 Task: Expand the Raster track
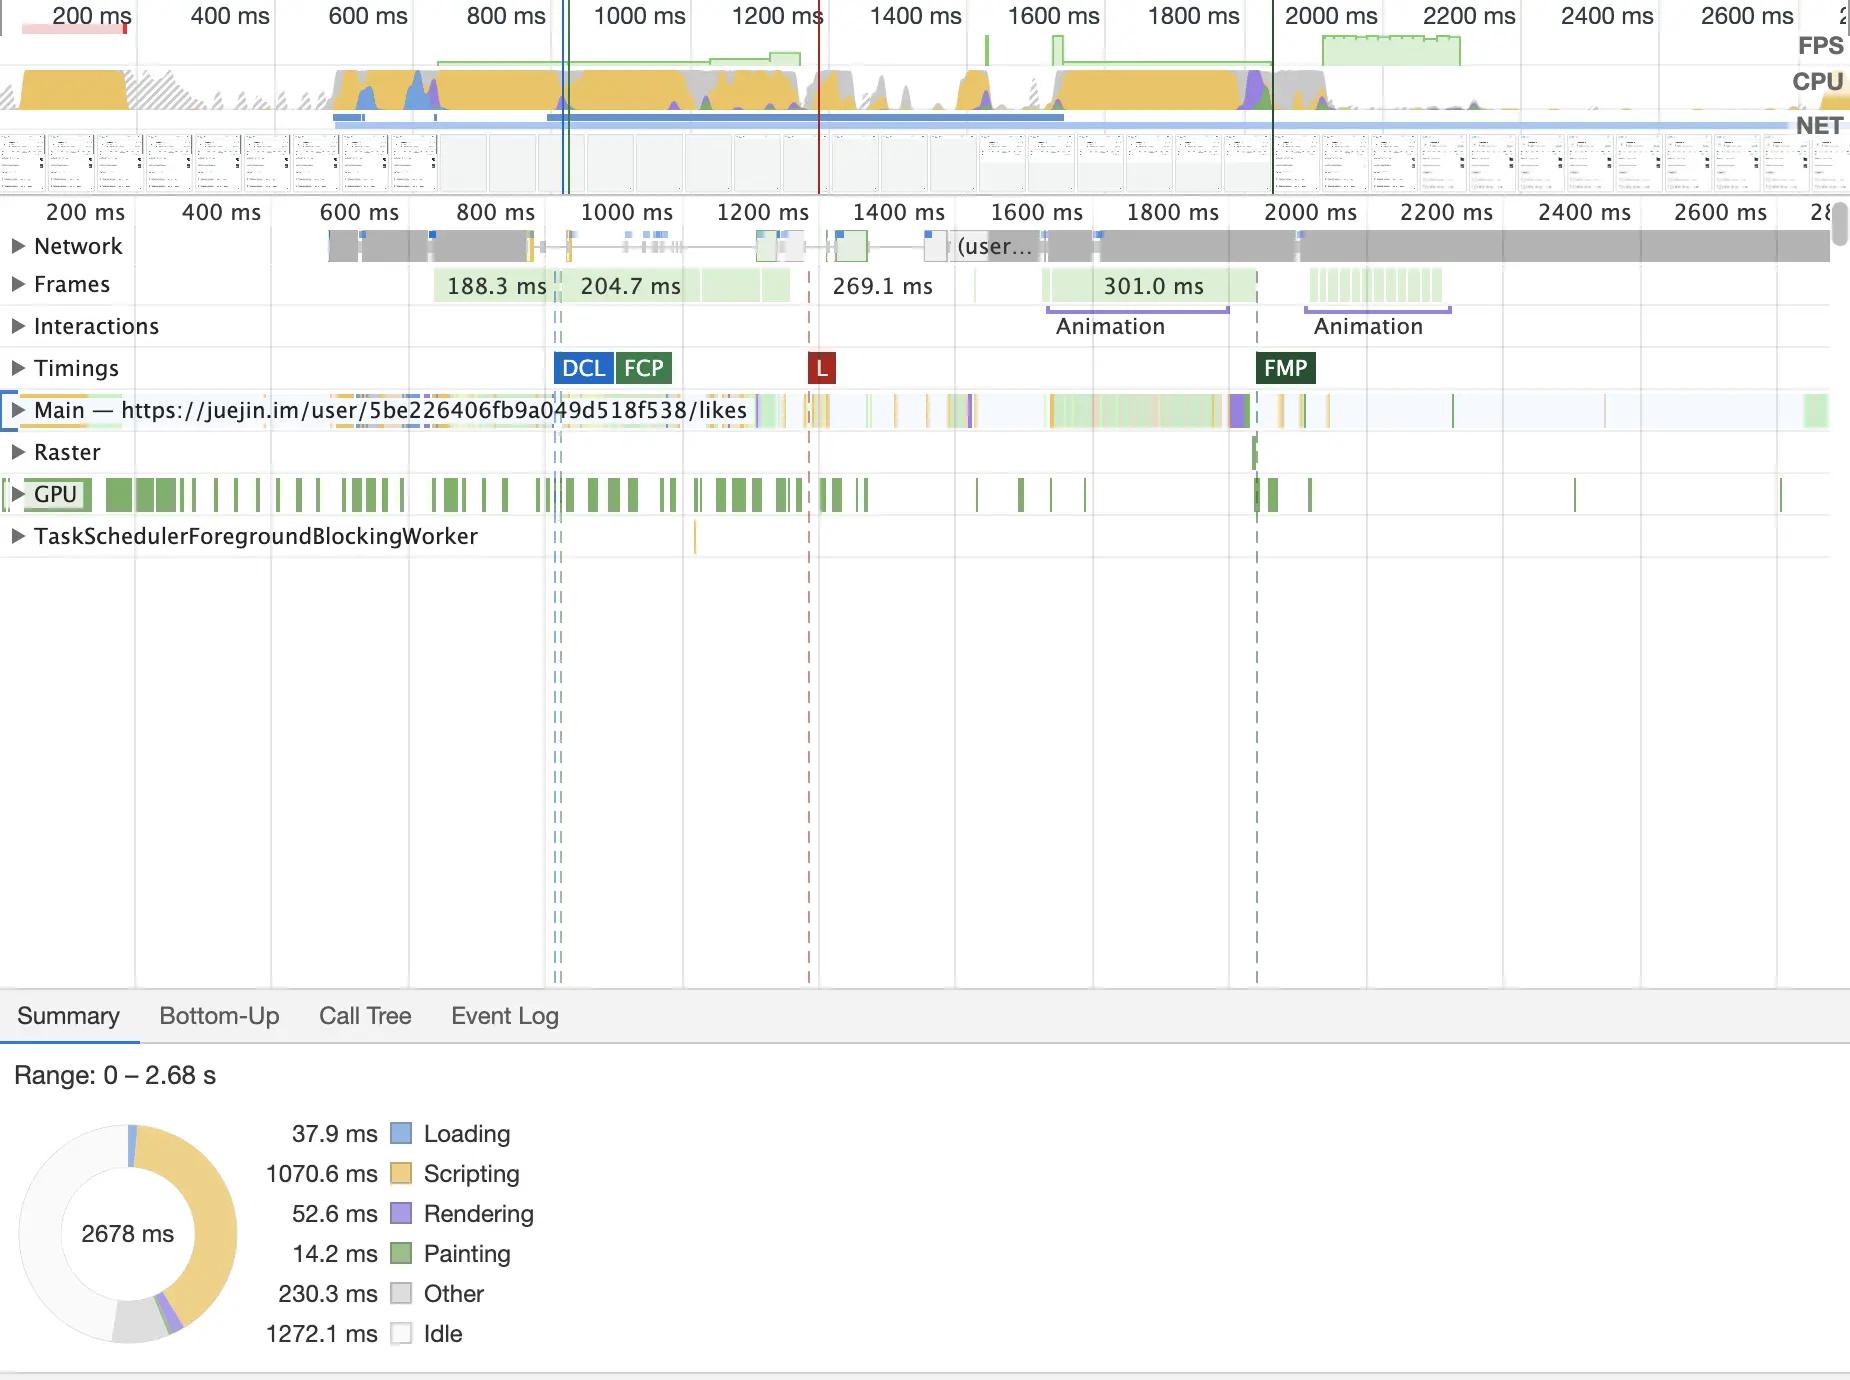[x=17, y=452]
